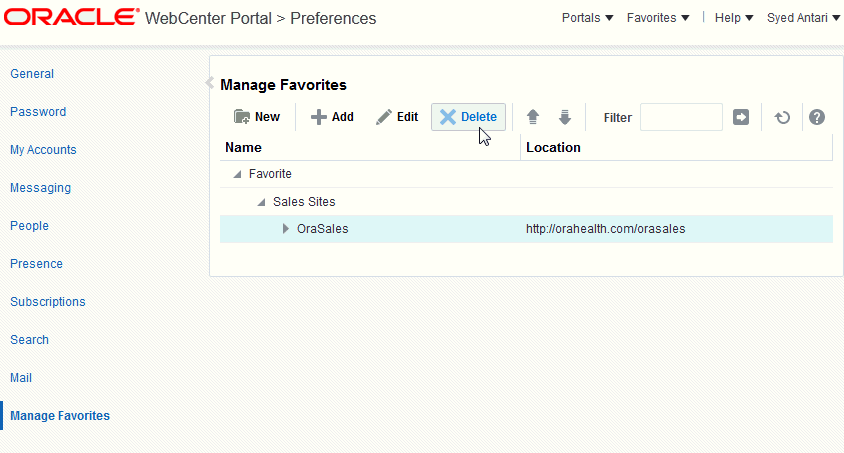Move selected favorite down with arrow icon
Image resolution: width=844 pixels, height=453 pixels.
point(565,117)
